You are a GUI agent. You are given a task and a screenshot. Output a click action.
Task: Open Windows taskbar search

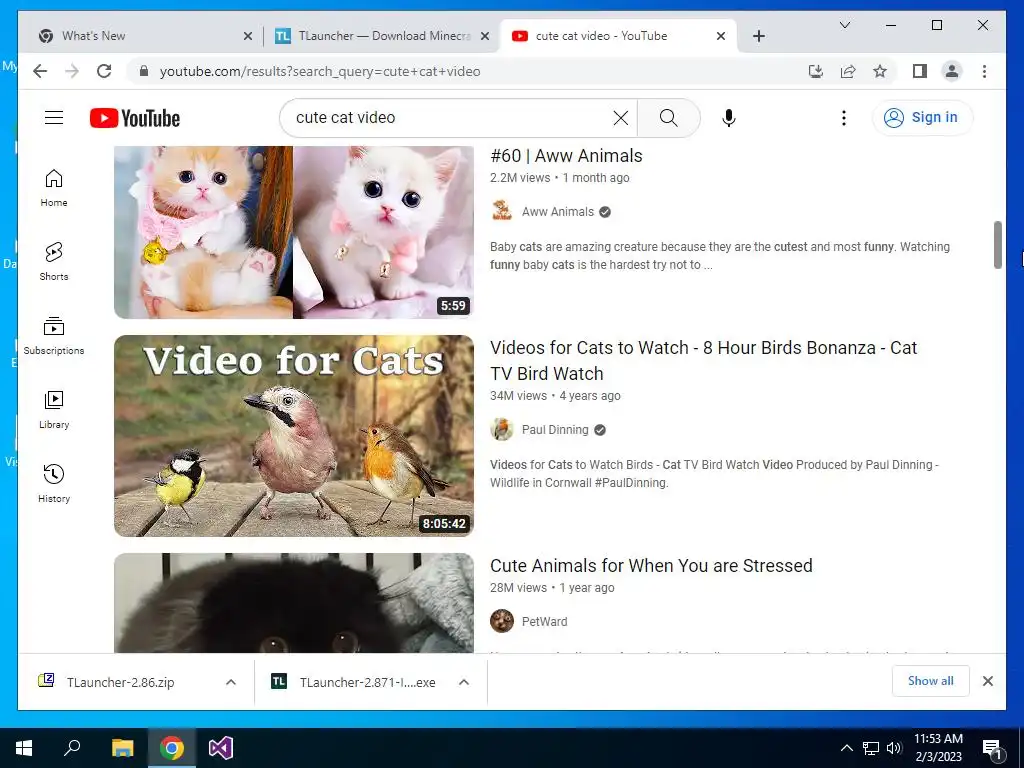(72, 748)
